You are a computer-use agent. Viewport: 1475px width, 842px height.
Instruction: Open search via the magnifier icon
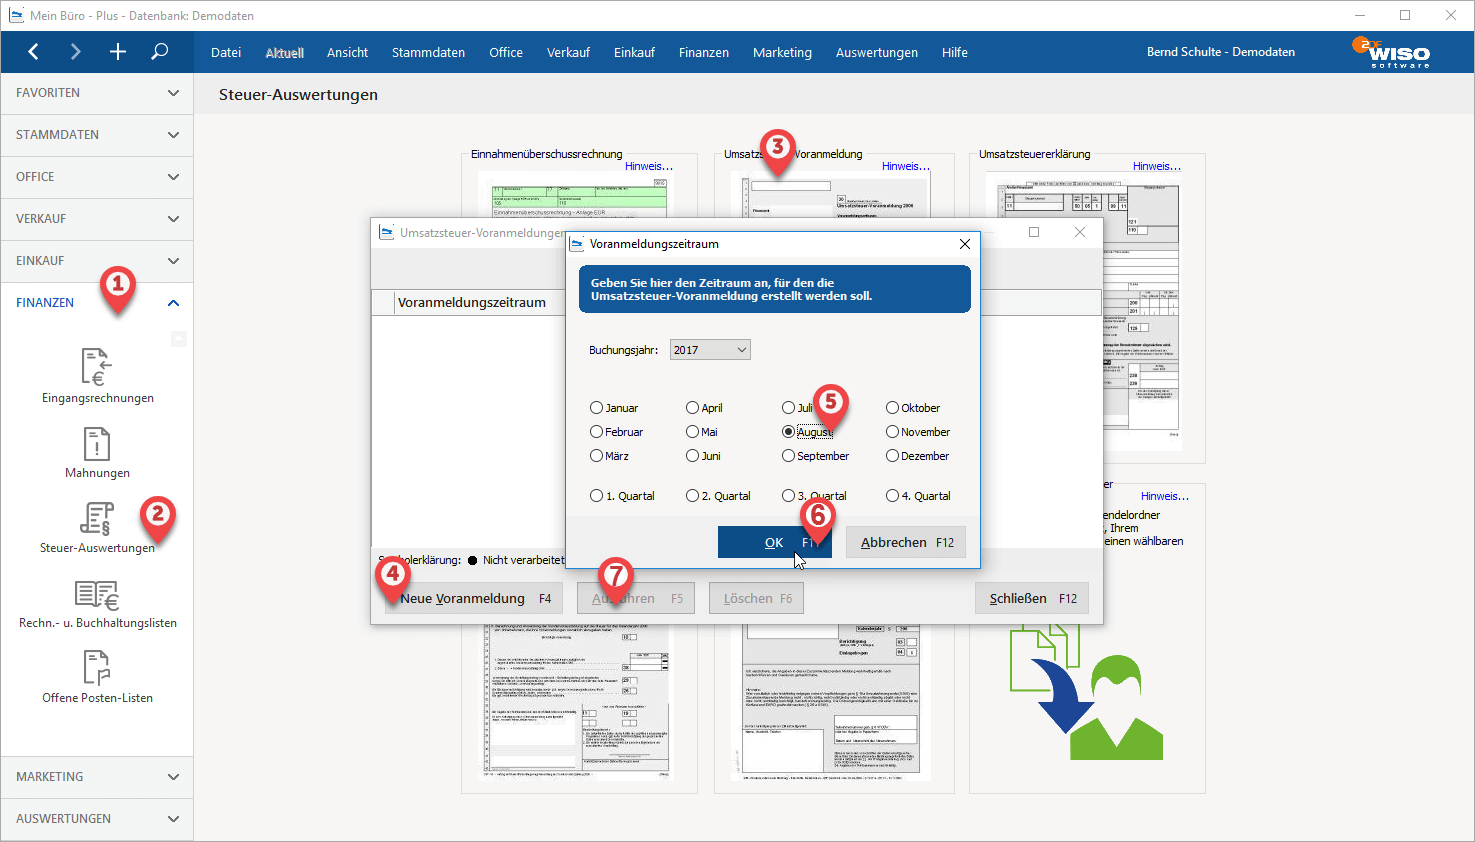pyautogui.click(x=159, y=52)
